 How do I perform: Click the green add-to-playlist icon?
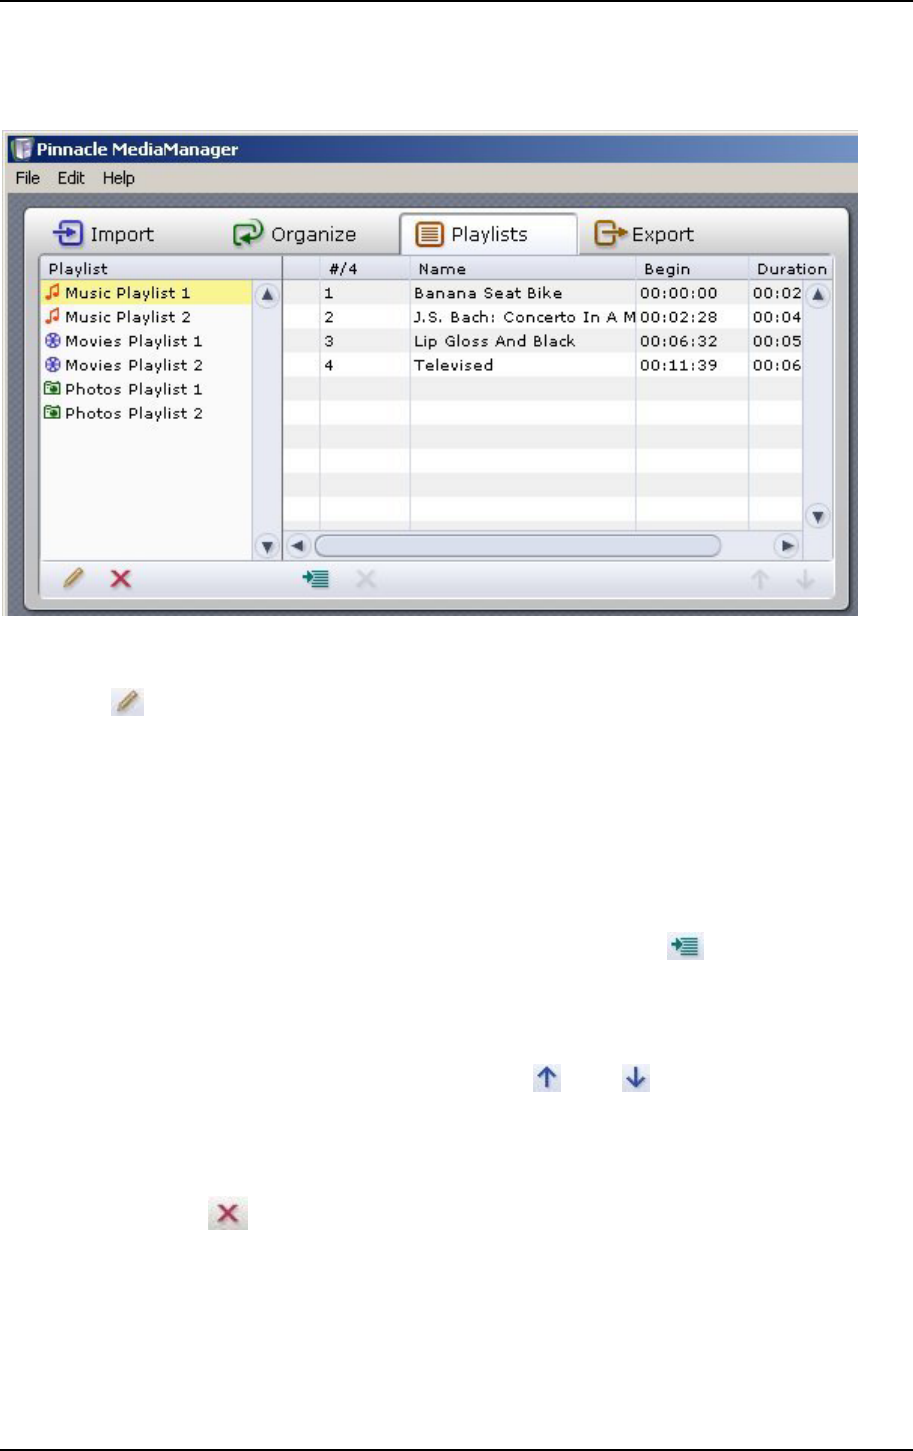pos(317,578)
